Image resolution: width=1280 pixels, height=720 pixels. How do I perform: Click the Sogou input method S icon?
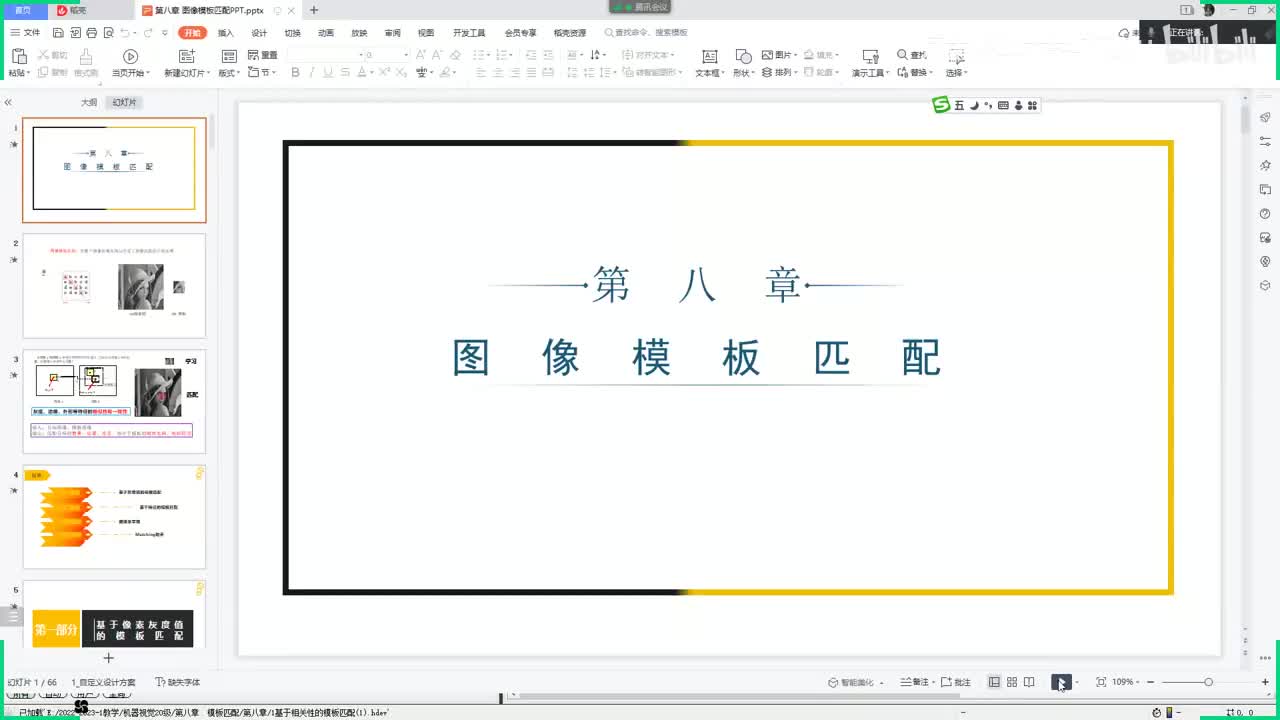(941, 105)
